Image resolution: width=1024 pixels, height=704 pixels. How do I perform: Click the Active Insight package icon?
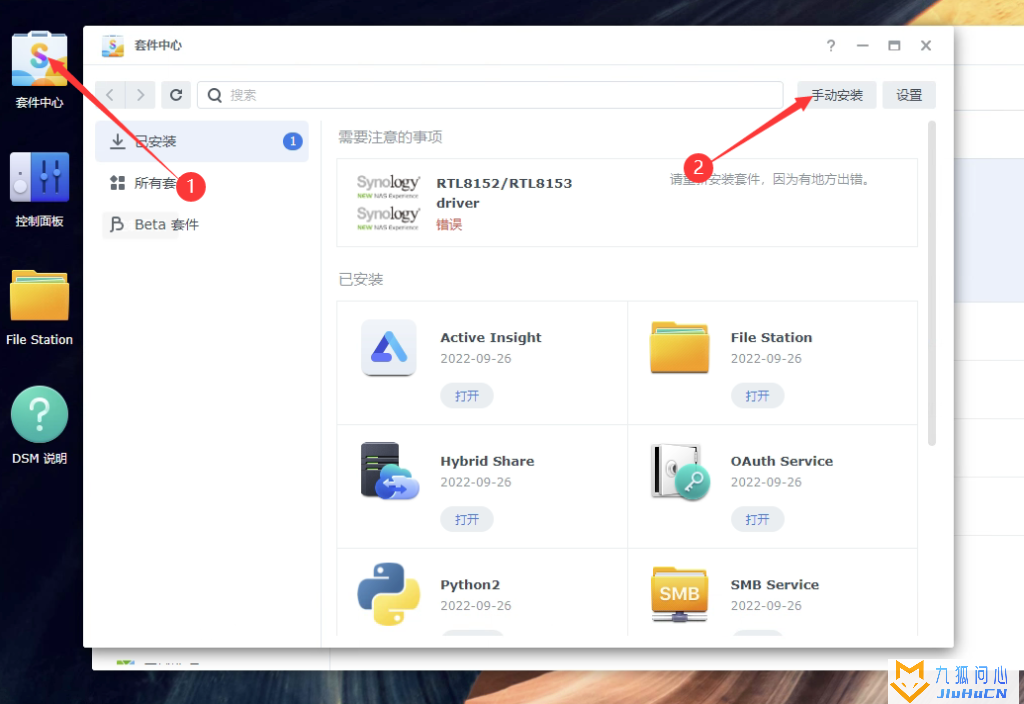point(389,347)
